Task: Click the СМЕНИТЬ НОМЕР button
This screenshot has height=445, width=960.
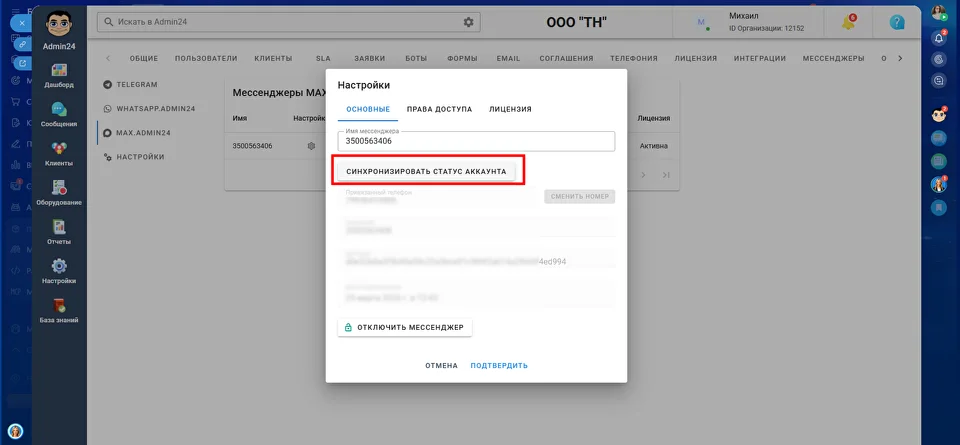Action: tap(579, 196)
